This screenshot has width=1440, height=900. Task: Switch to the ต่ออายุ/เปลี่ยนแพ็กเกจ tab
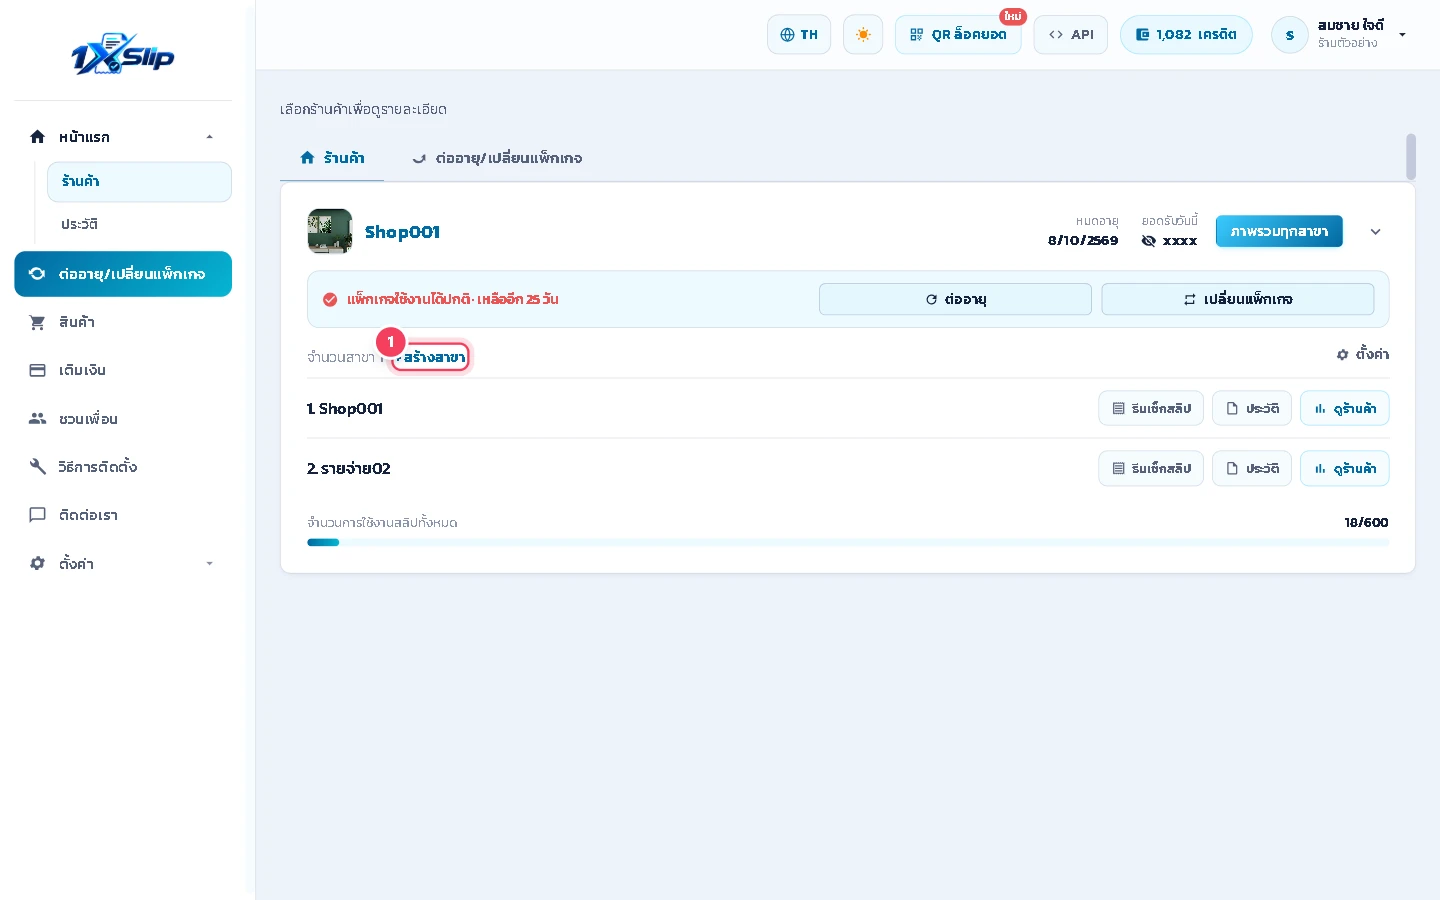tap(497, 158)
